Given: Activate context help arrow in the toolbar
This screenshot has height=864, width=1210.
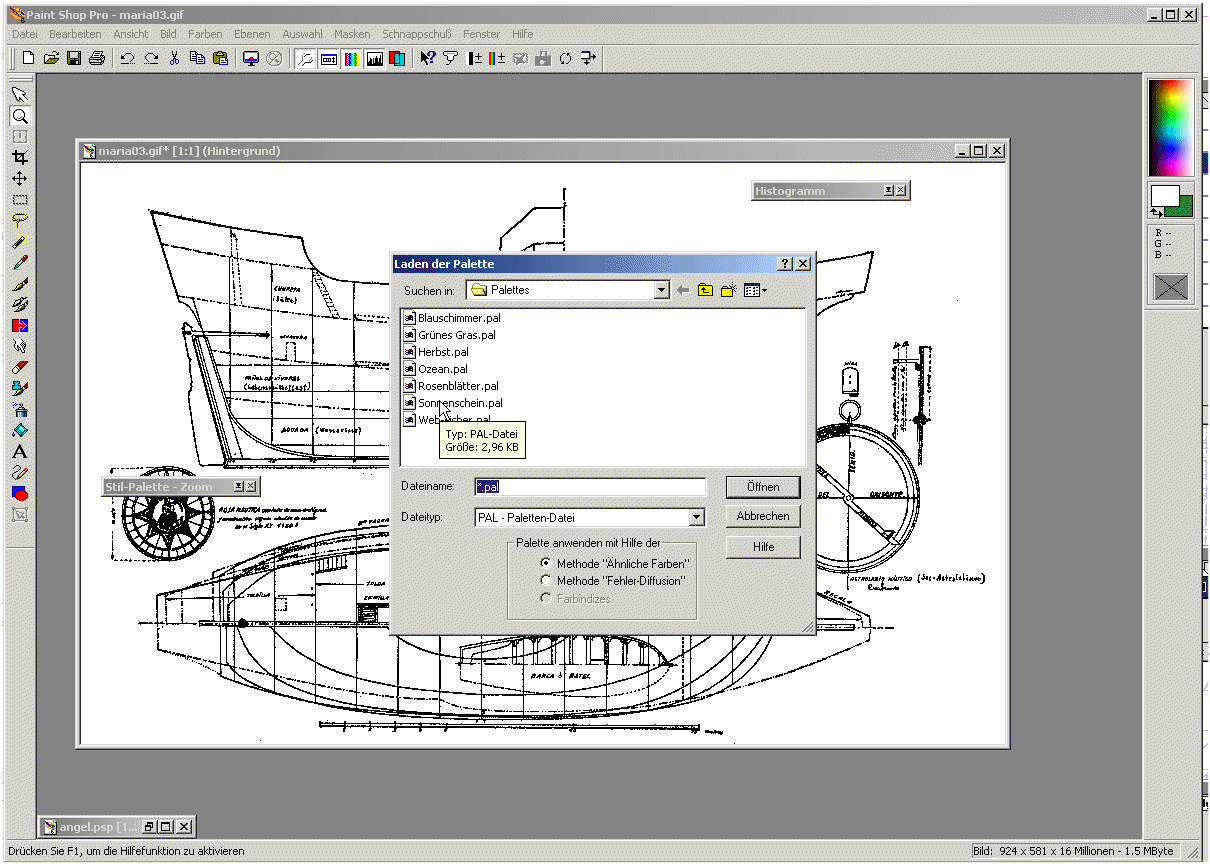Looking at the screenshot, I should coord(428,58).
